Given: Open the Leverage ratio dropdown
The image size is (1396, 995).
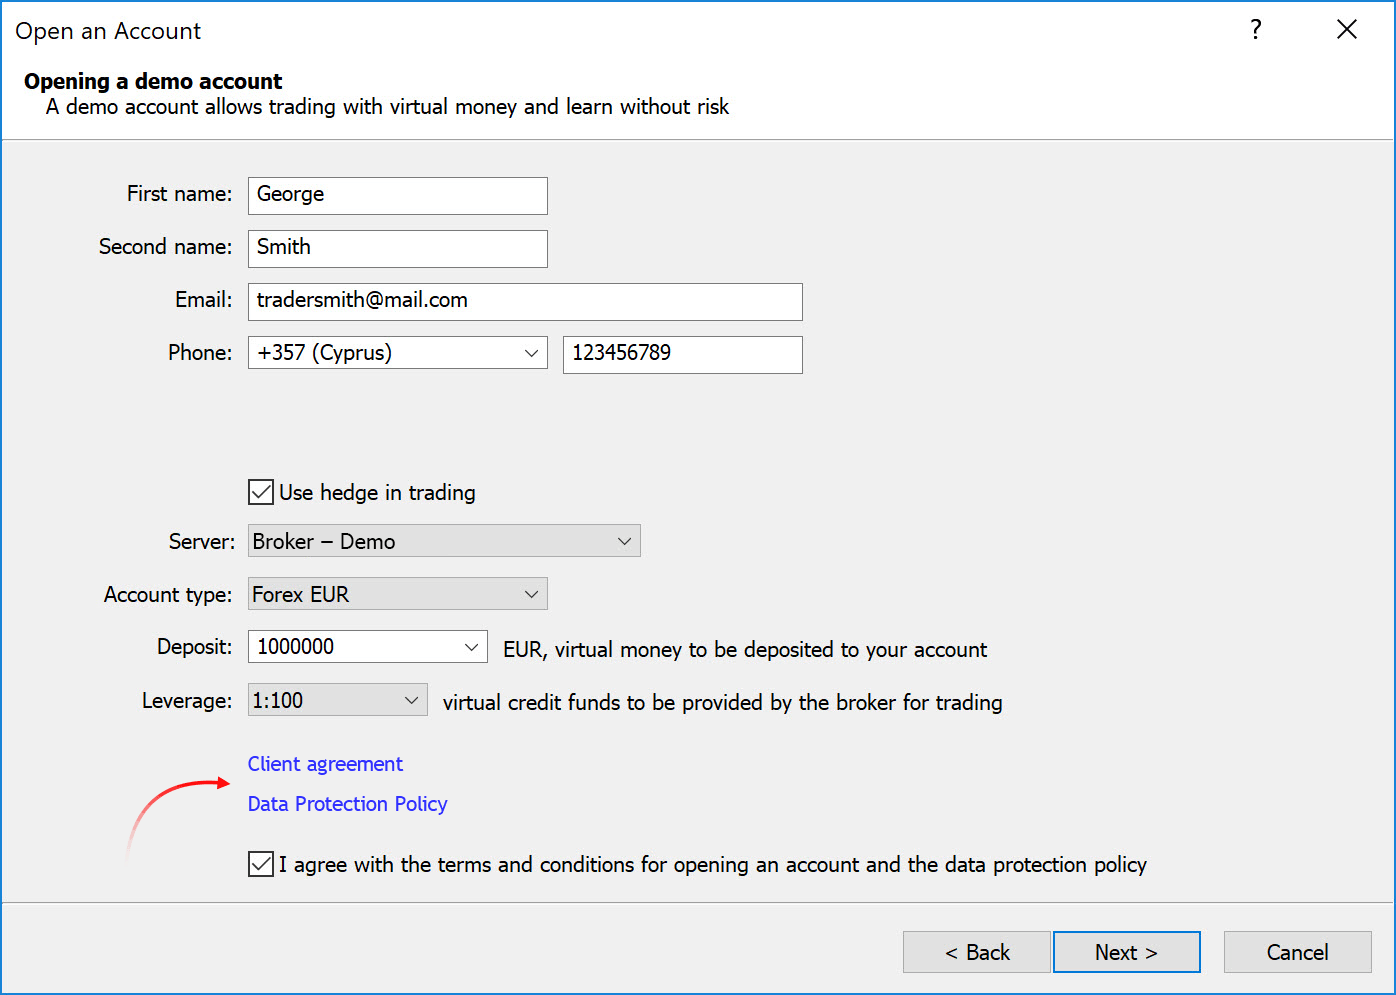Looking at the screenshot, I should pos(411,699).
